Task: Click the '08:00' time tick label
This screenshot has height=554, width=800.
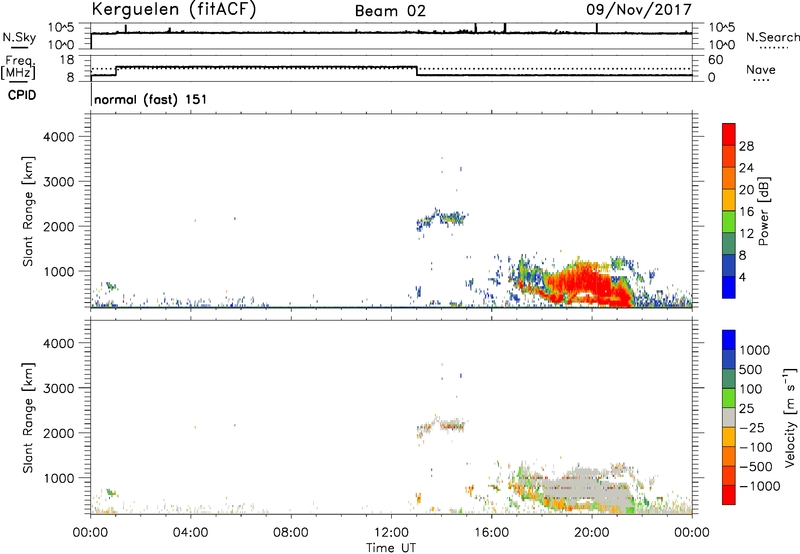Action: tap(291, 533)
